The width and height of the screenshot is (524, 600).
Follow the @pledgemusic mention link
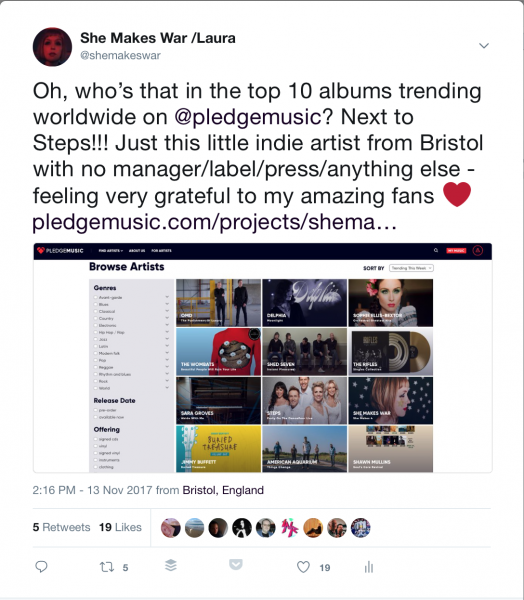pos(248,117)
